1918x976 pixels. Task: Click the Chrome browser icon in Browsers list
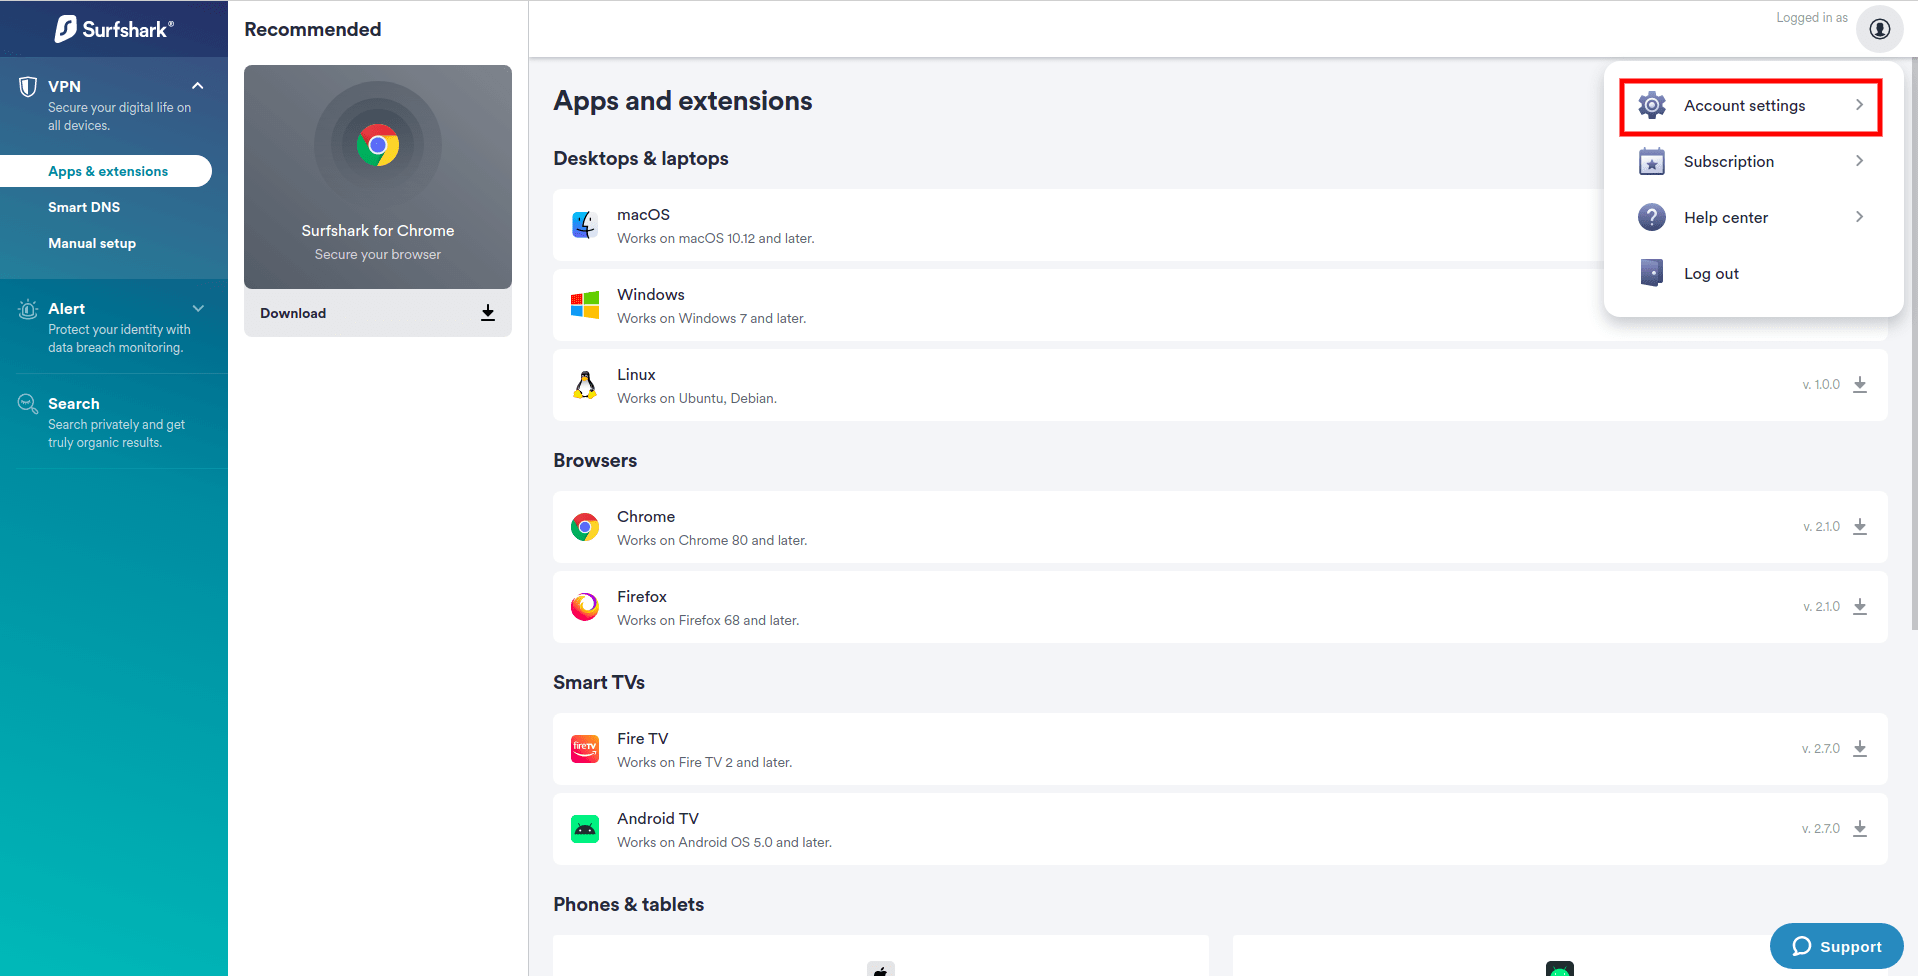click(585, 527)
